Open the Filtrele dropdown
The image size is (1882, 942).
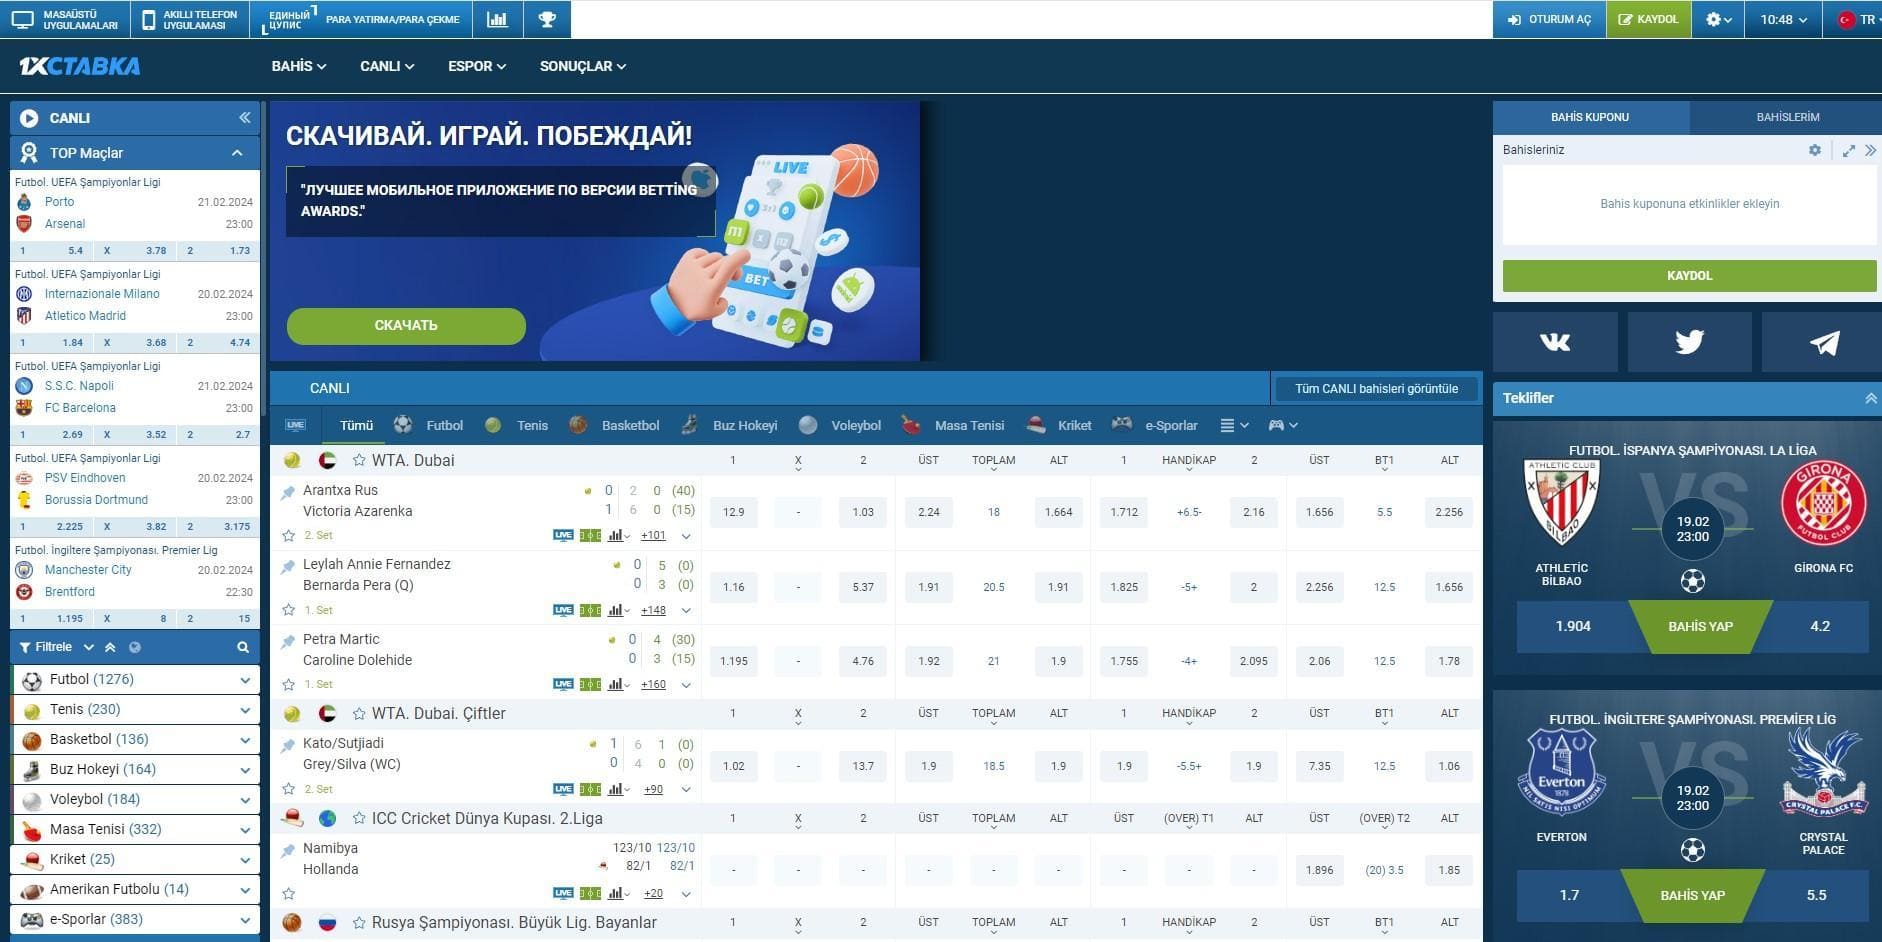click(x=56, y=647)
